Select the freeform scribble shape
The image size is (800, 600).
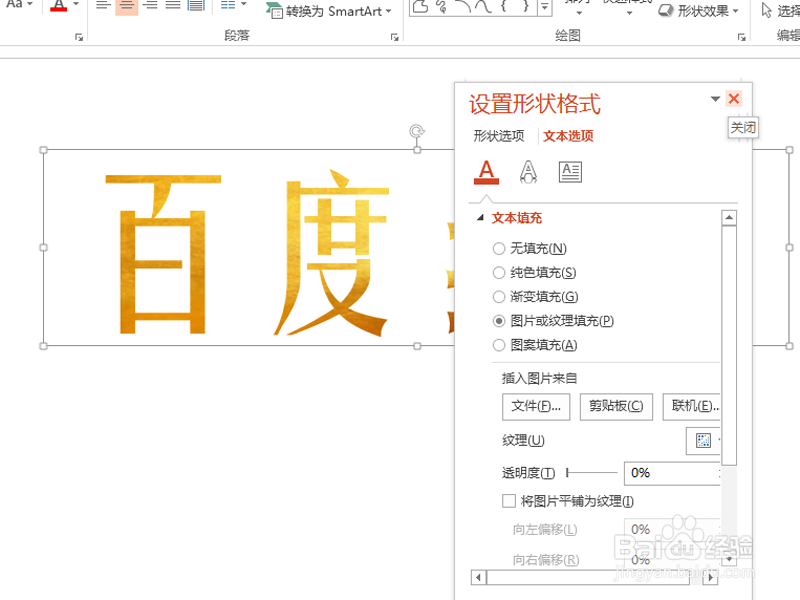click(442, 6)
